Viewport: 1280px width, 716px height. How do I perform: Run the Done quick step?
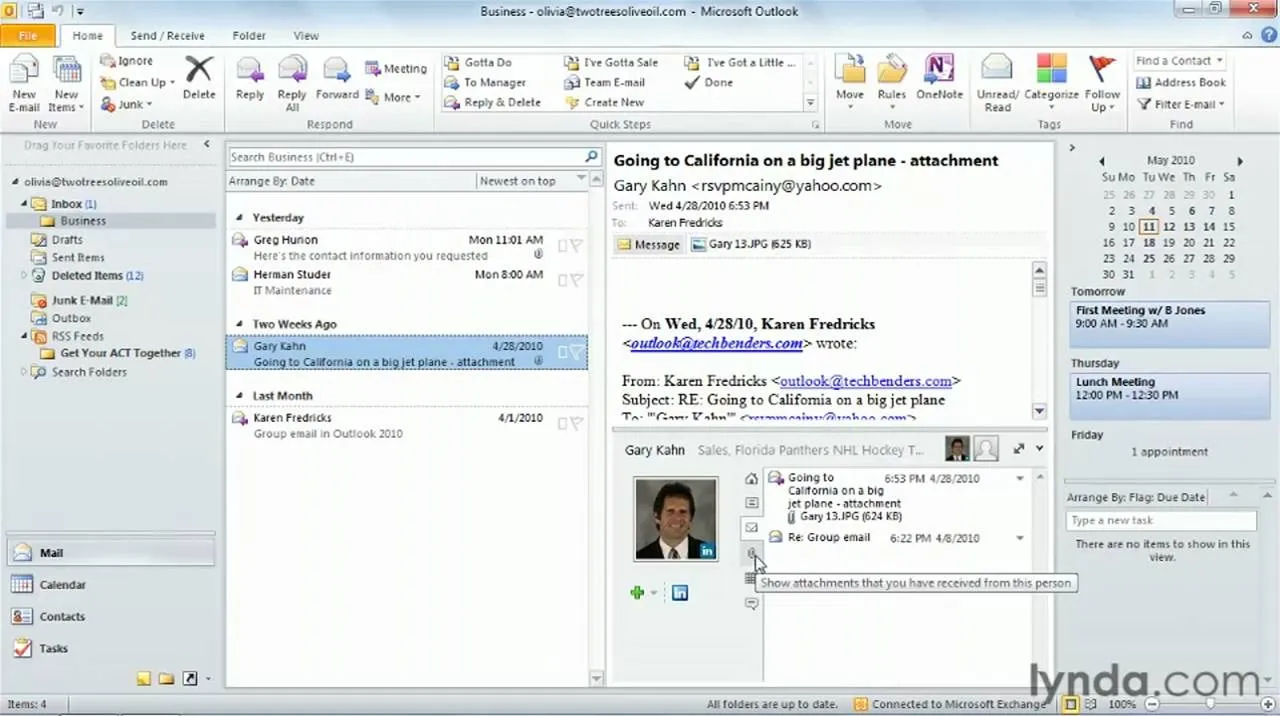pos(709,82)
